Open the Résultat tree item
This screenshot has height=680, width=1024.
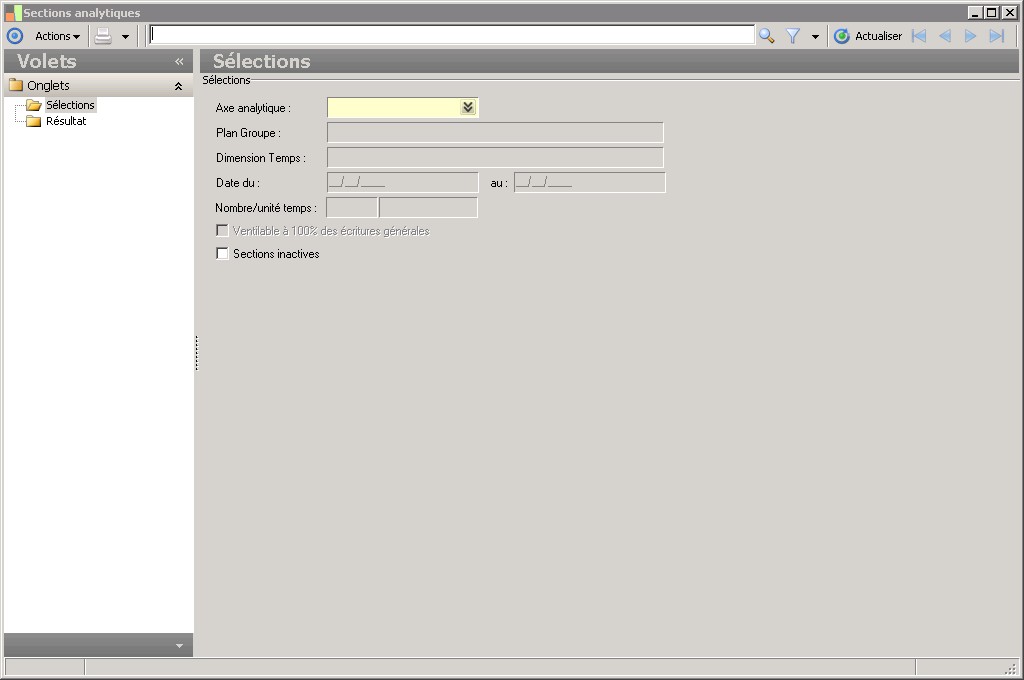coord(66,121)
